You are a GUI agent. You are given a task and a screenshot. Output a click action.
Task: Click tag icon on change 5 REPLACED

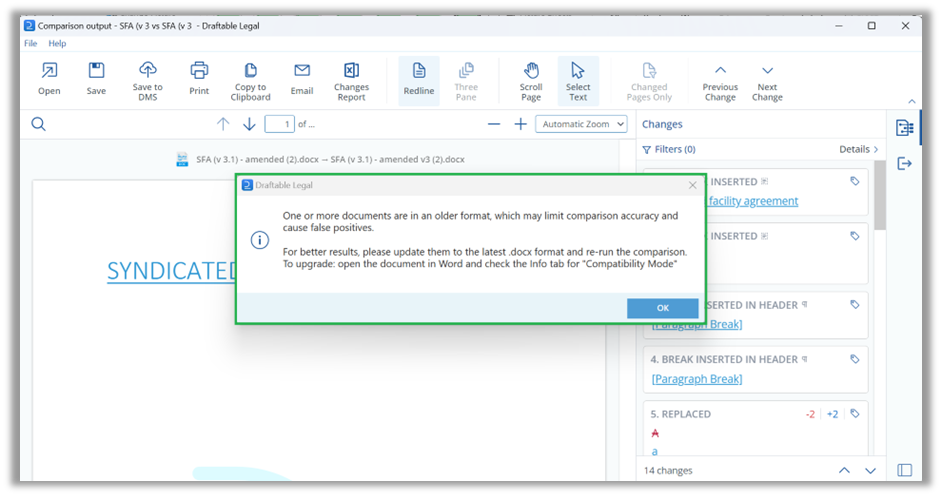pyautogui.click(x=855, y=414)
